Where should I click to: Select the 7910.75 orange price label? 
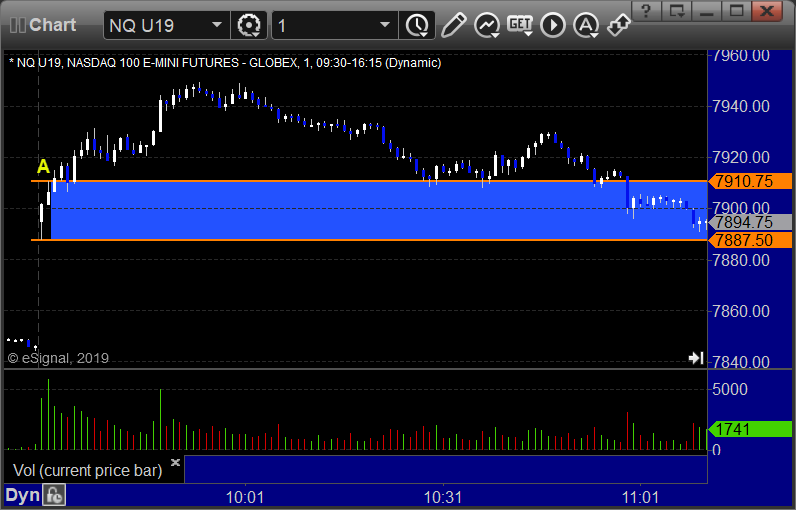pos(750,181)
